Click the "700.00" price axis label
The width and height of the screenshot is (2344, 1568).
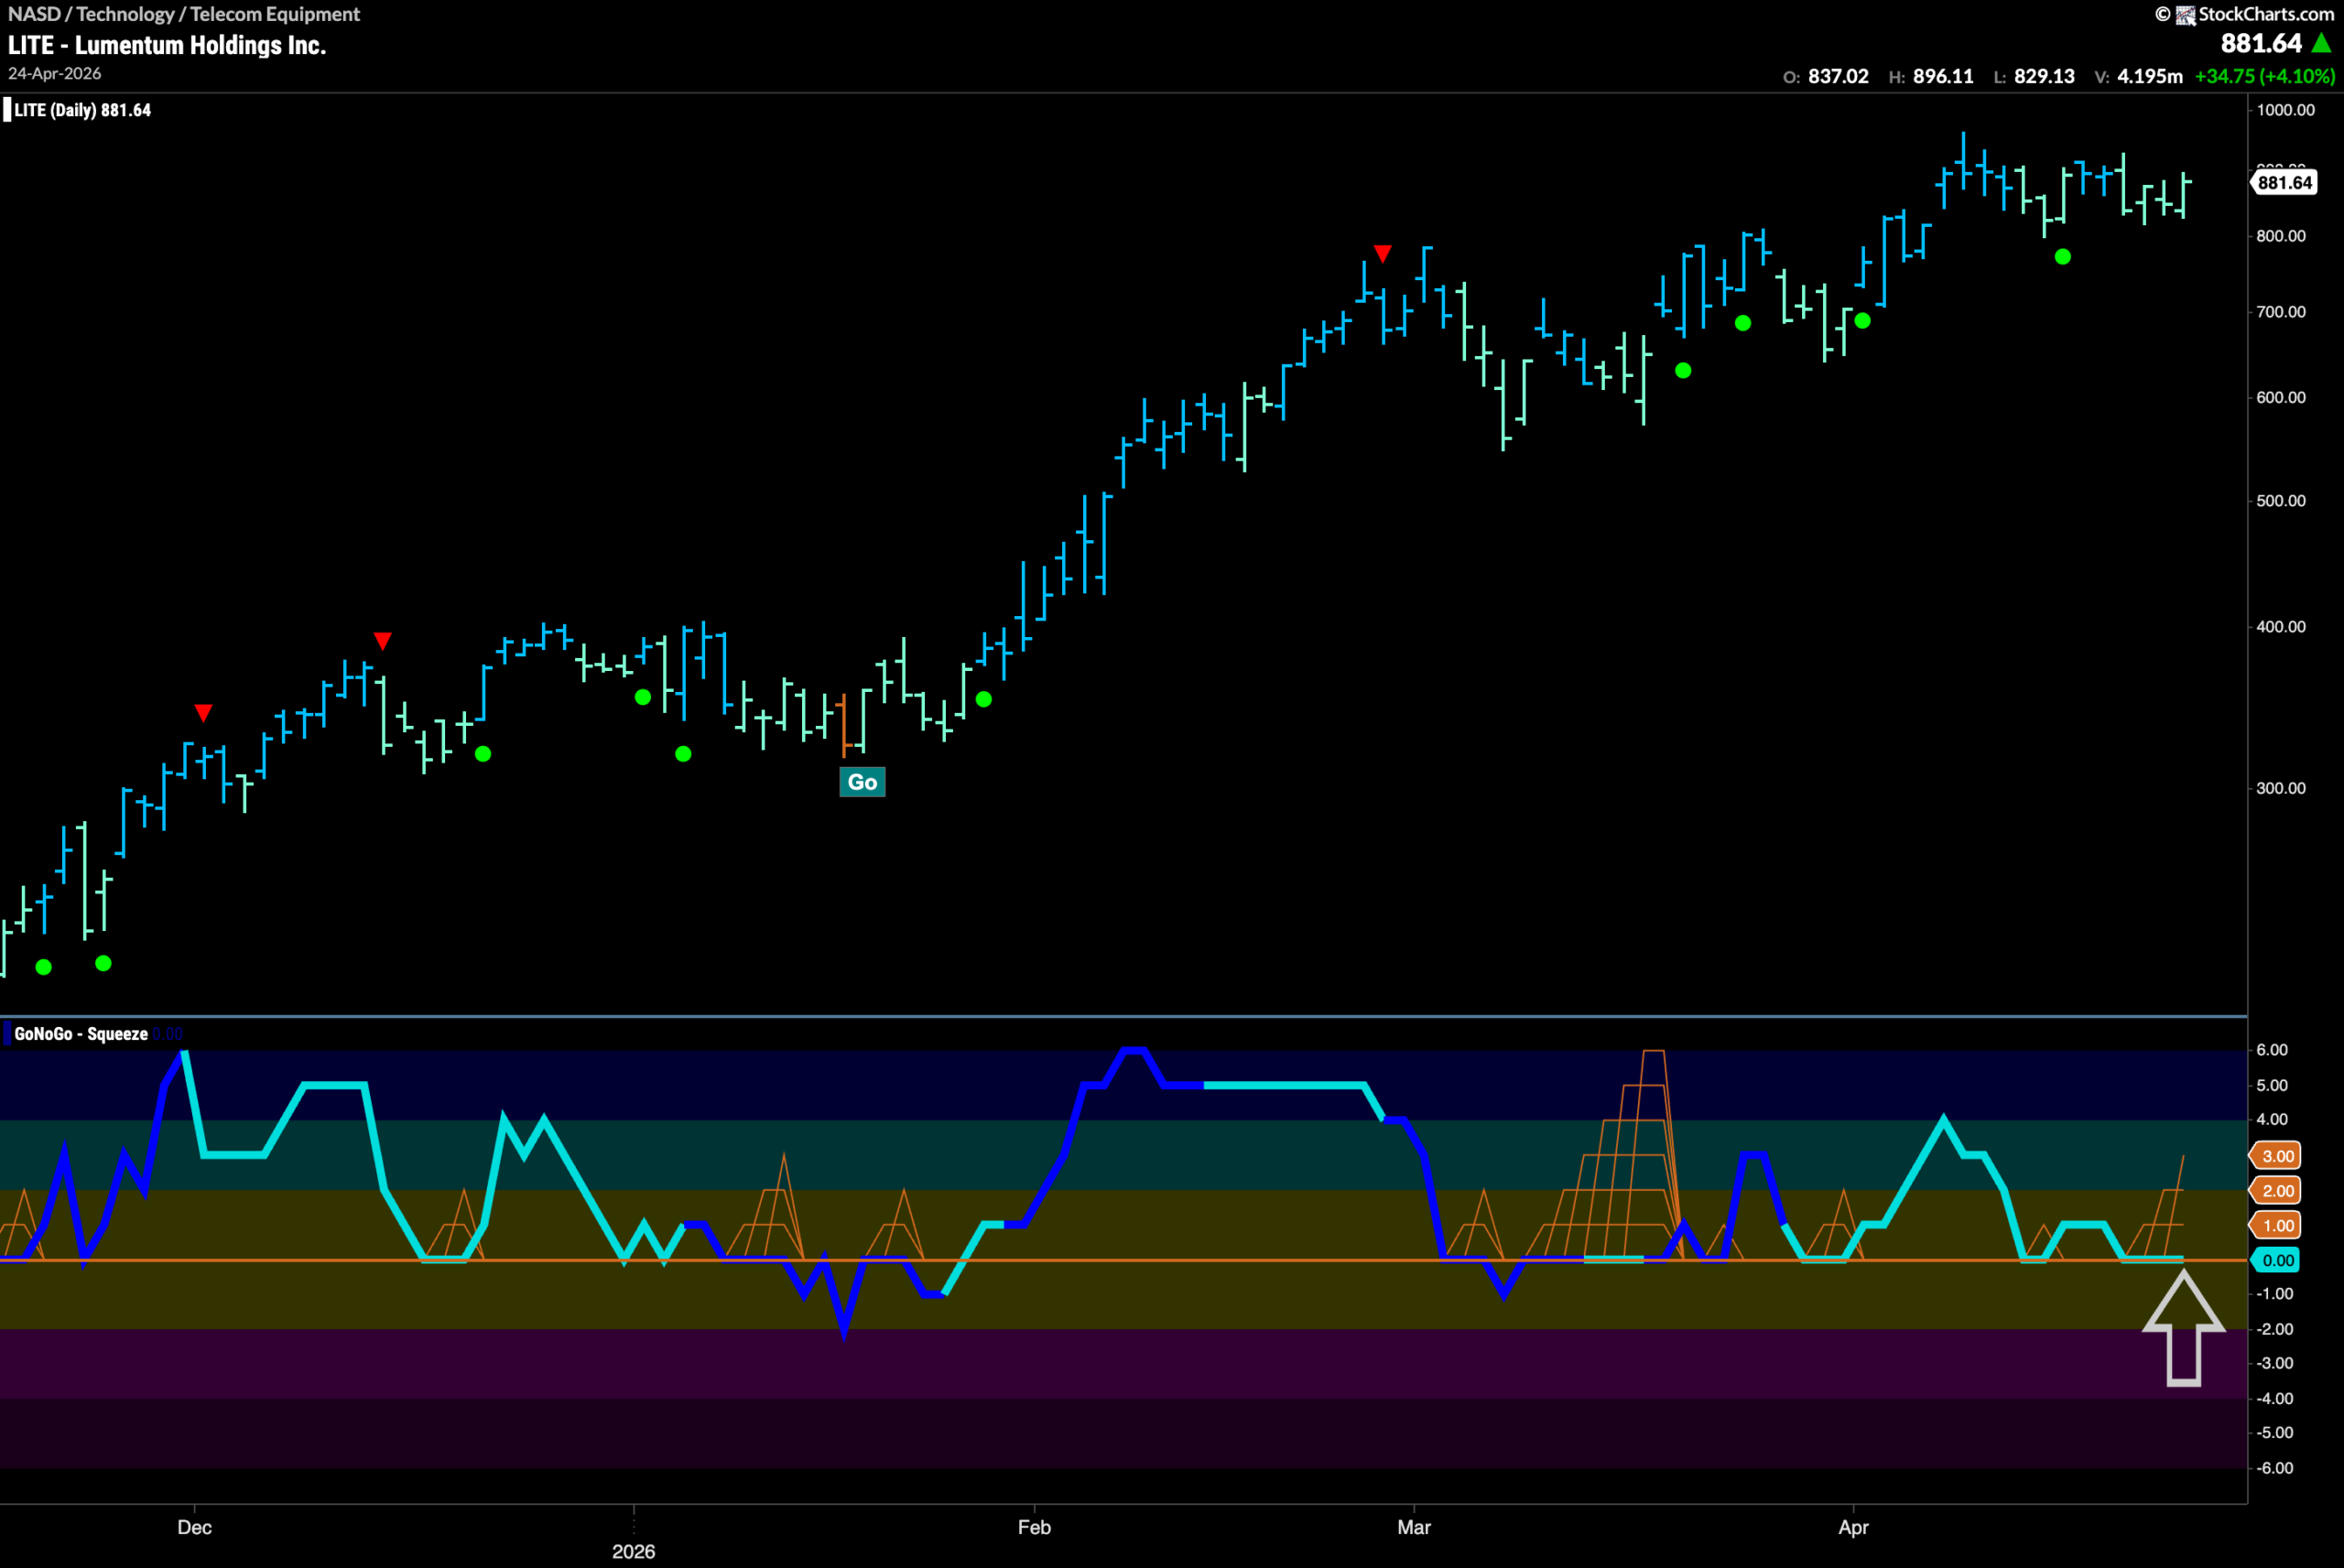click(x=2281, y=312)
